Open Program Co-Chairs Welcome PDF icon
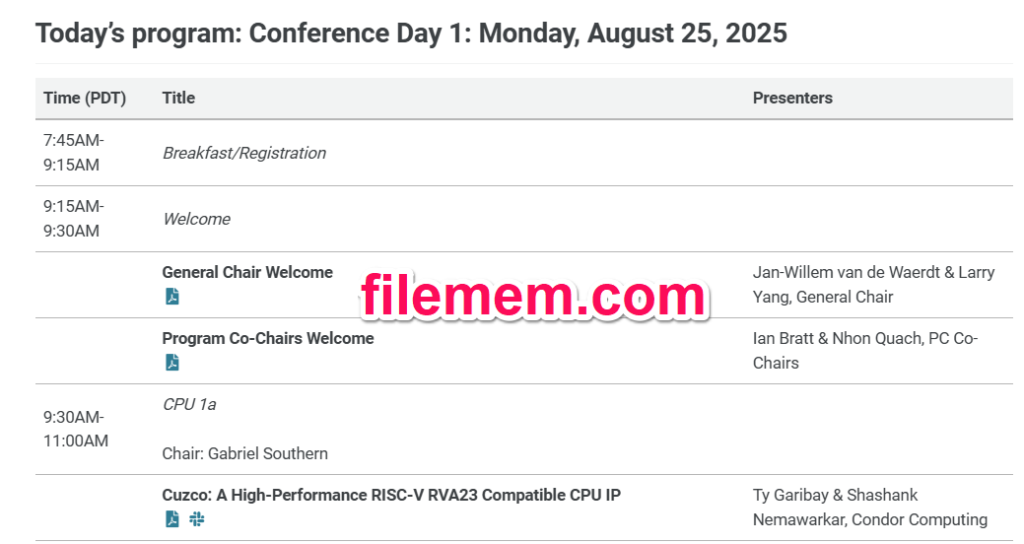 172,362
